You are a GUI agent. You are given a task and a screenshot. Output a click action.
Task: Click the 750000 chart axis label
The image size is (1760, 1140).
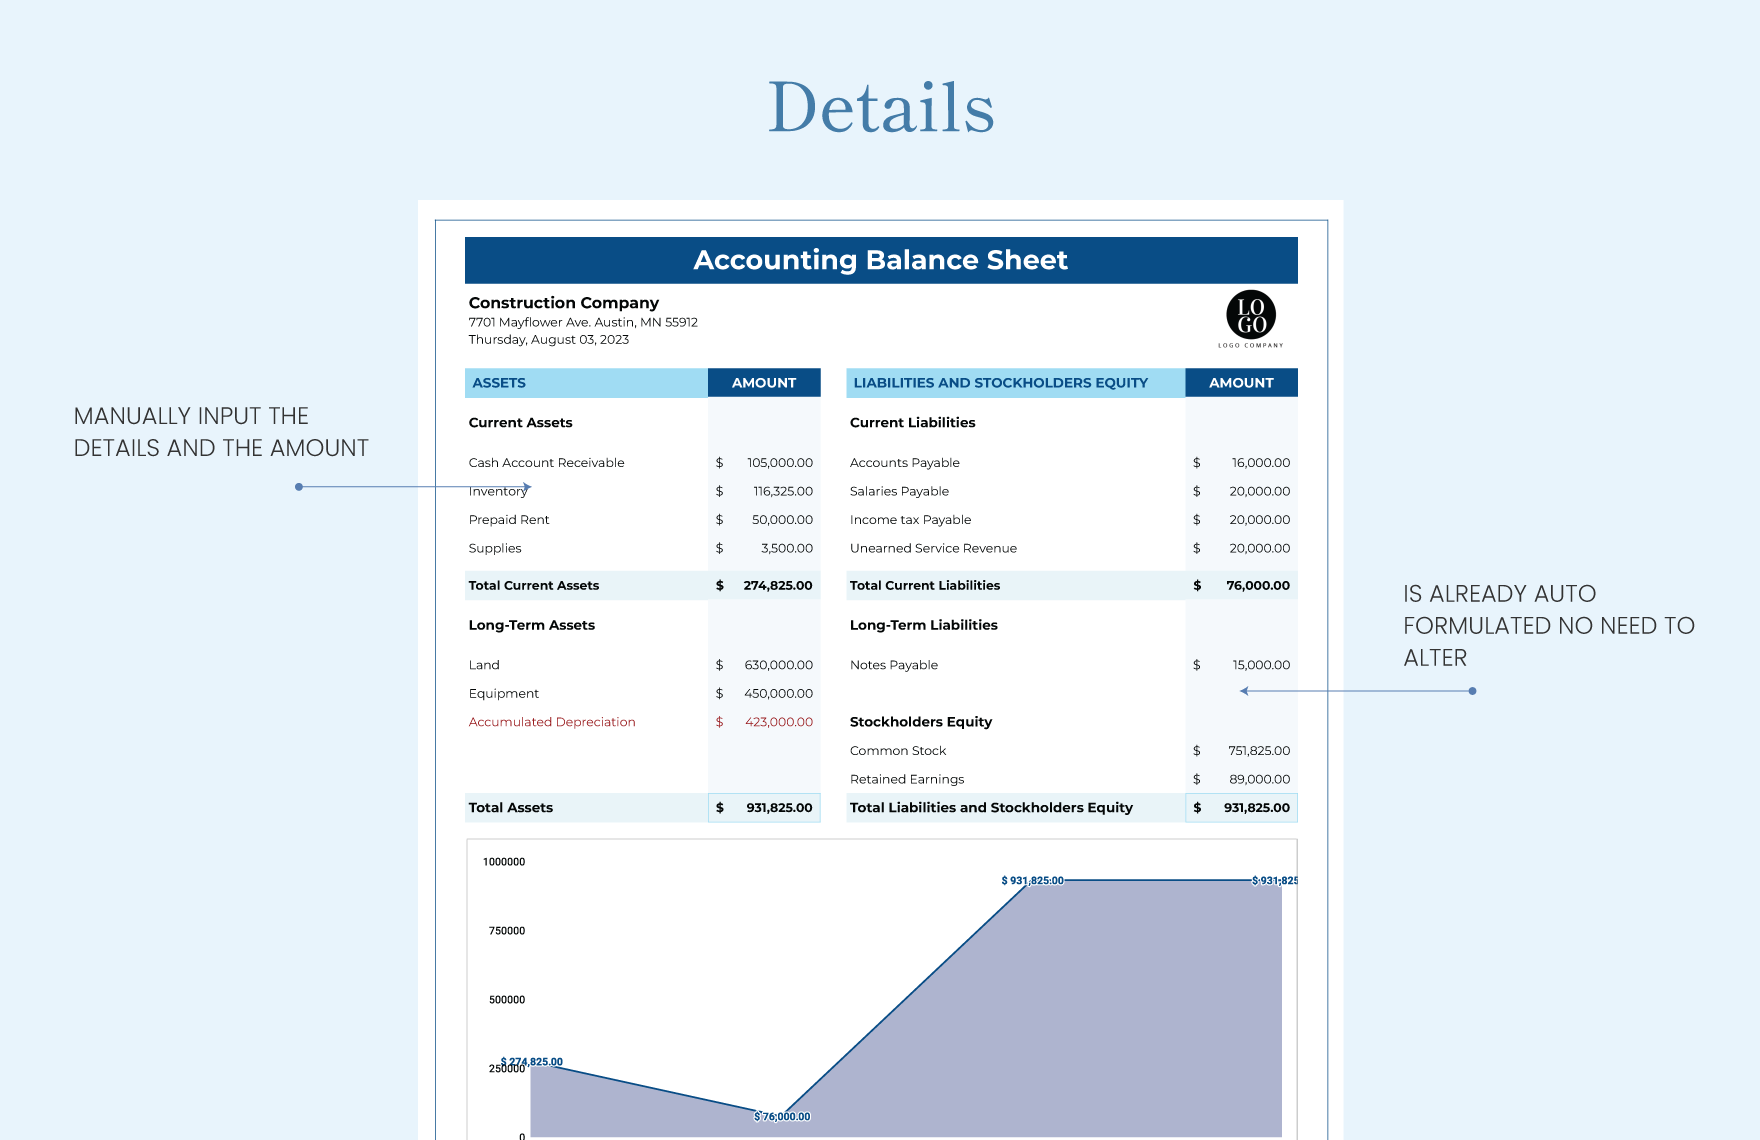click(507, 931)
